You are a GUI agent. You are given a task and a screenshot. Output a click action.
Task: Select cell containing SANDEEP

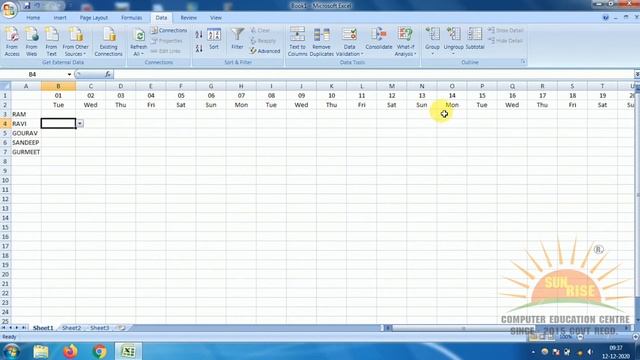26,142
